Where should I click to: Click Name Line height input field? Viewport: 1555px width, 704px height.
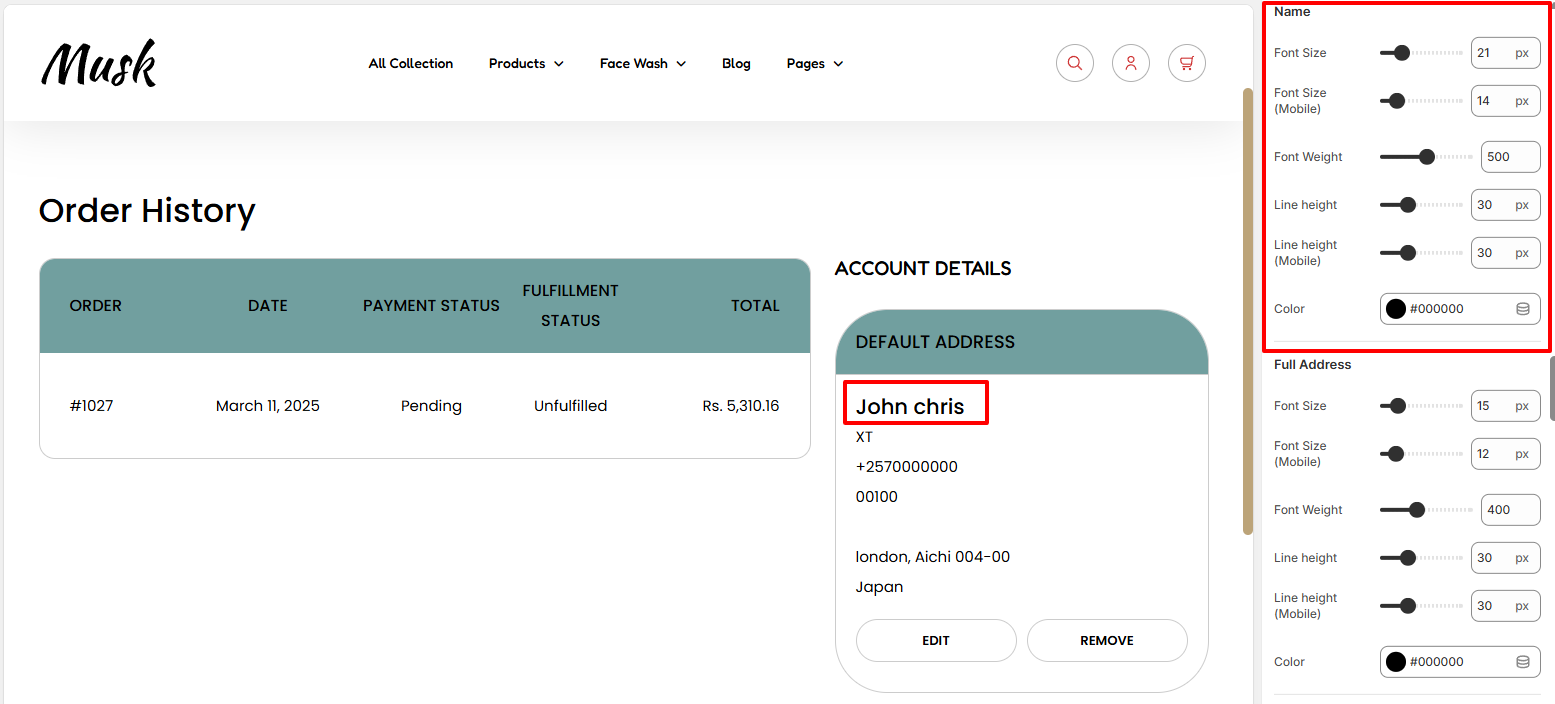(x=1505, y=205)
